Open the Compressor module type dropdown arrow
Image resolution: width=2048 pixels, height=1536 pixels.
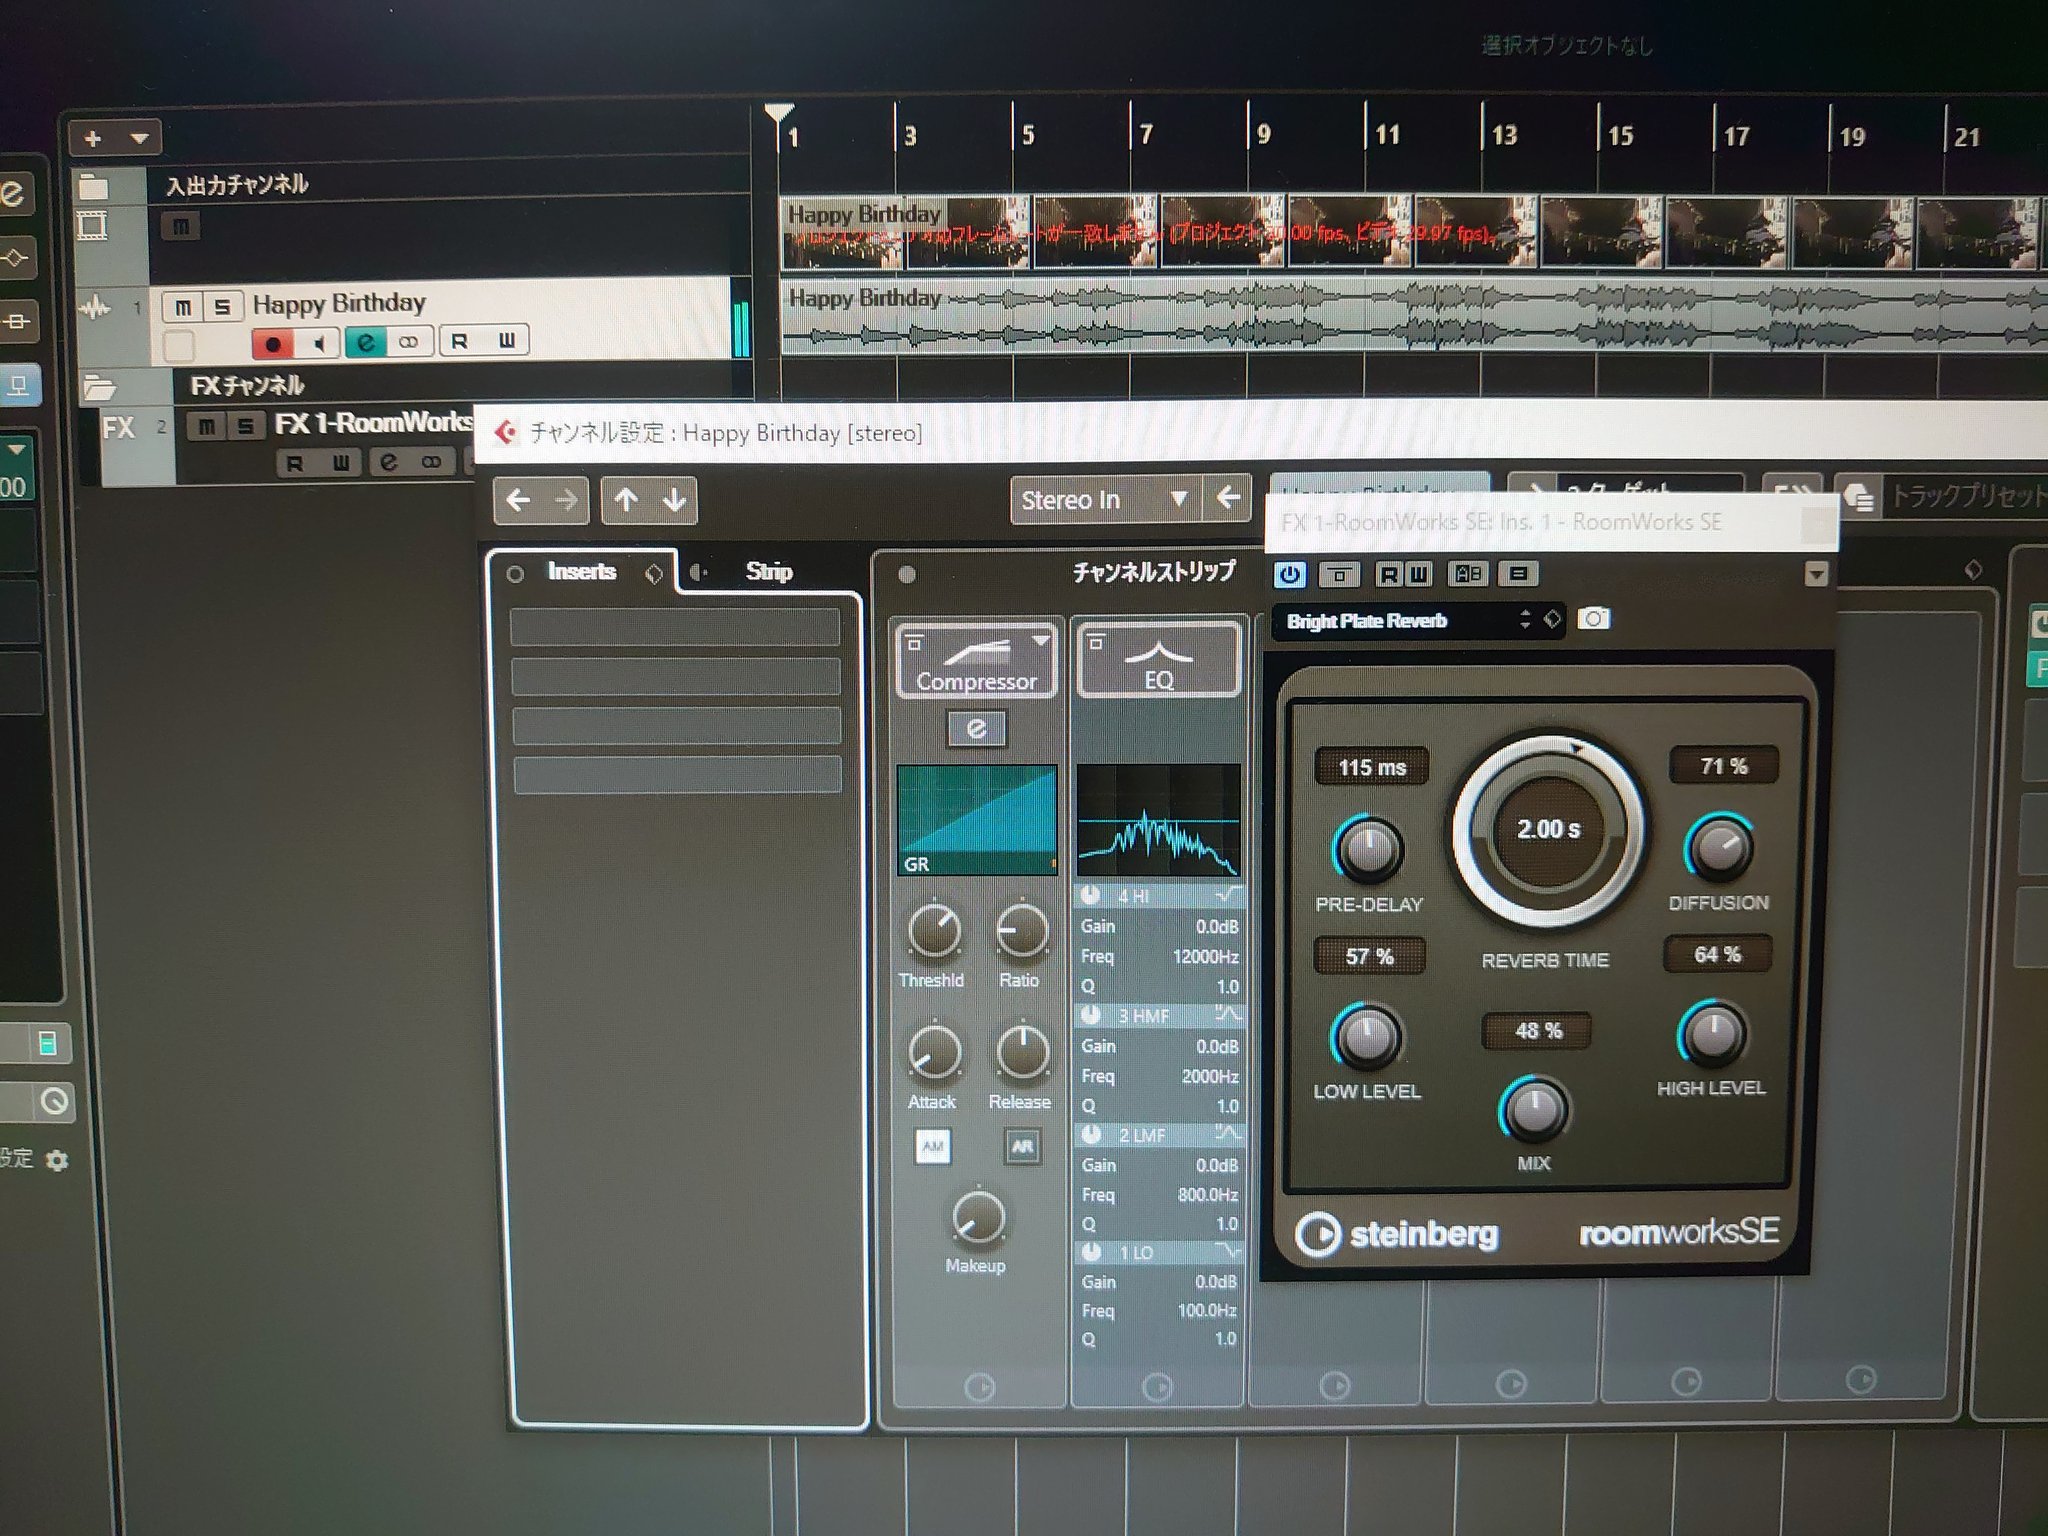[1041, 640]
